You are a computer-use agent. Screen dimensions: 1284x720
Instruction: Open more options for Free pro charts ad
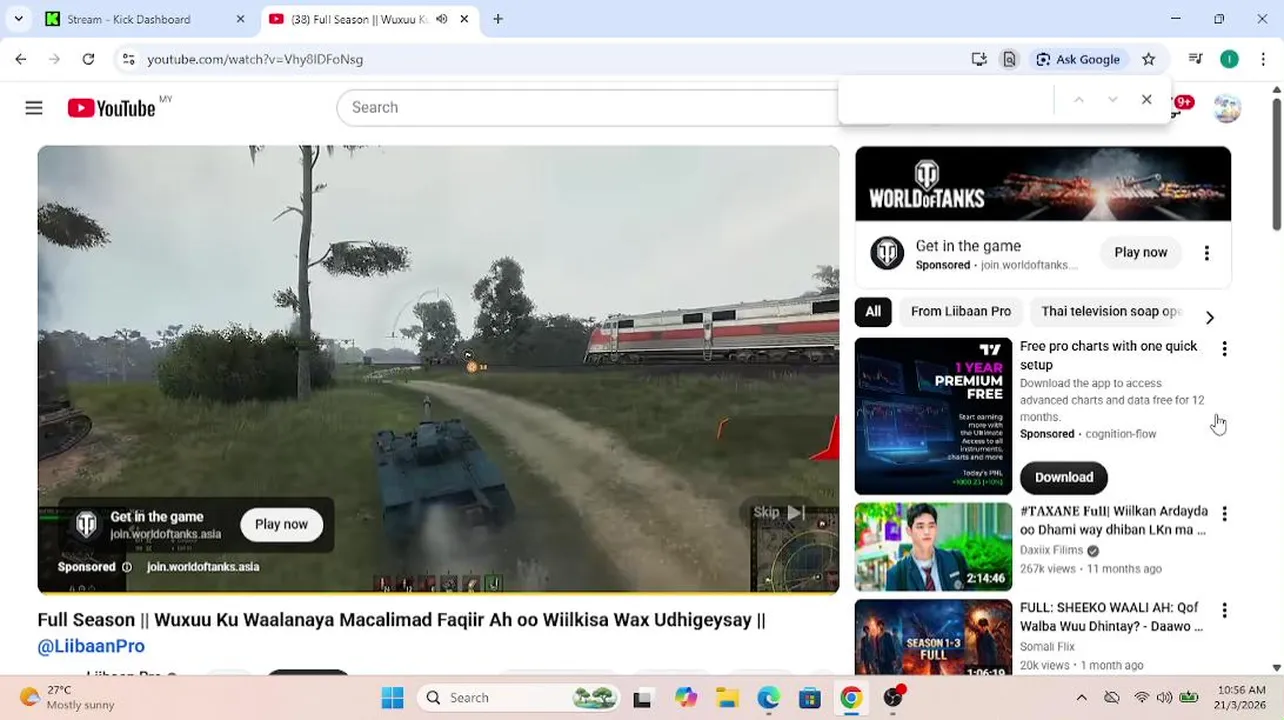pos(1224,349)
